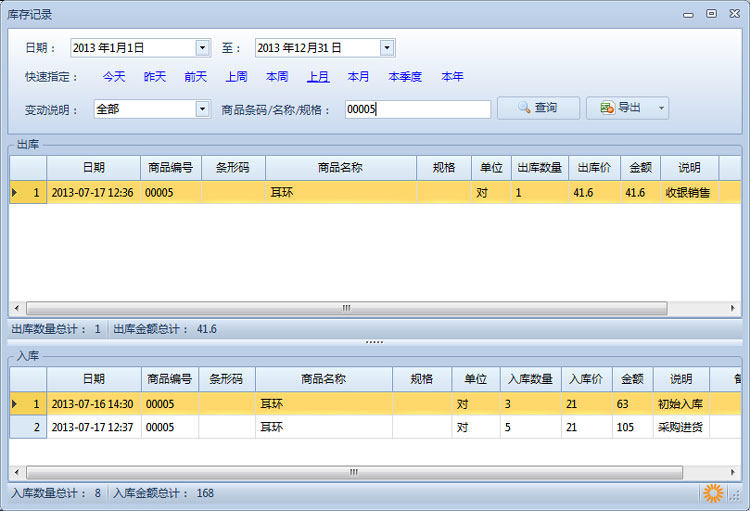Click 出库 table 金额 column header
The height and width of the screenshot is (511, 750).
(x=640, y=168)
